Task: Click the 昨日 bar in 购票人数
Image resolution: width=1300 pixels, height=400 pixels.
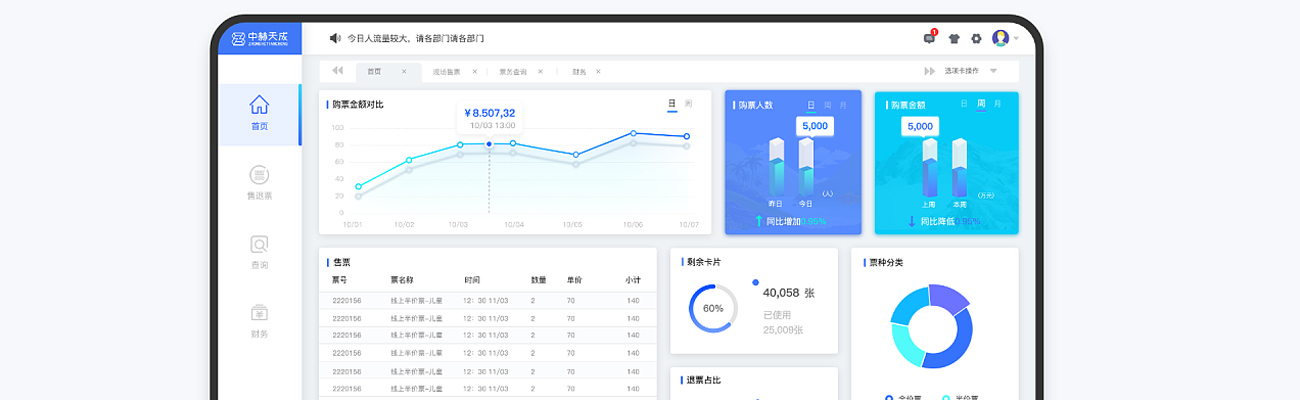Action: [775, 166]
